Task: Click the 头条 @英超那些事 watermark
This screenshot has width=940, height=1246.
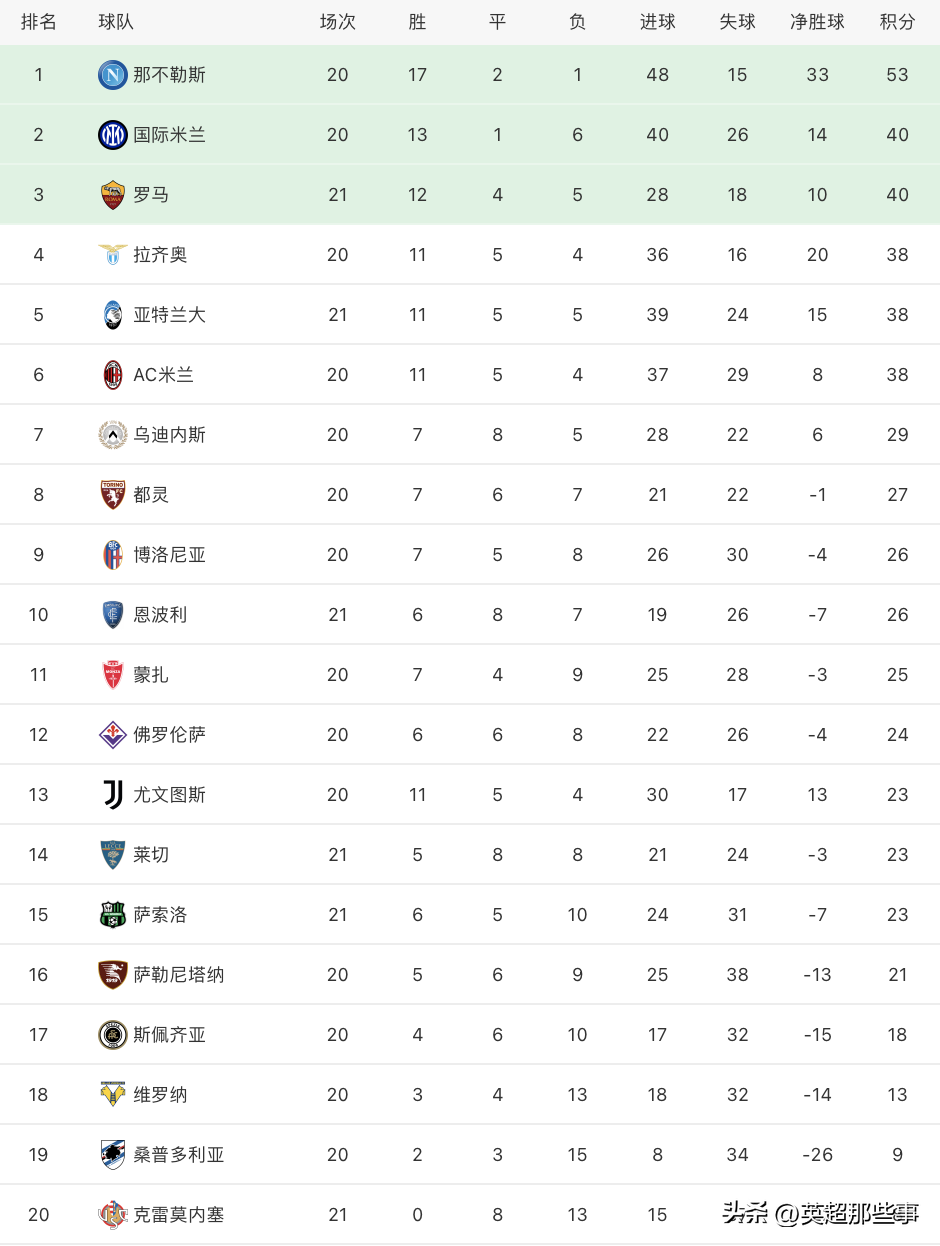Action: (x=821, y=1214)
